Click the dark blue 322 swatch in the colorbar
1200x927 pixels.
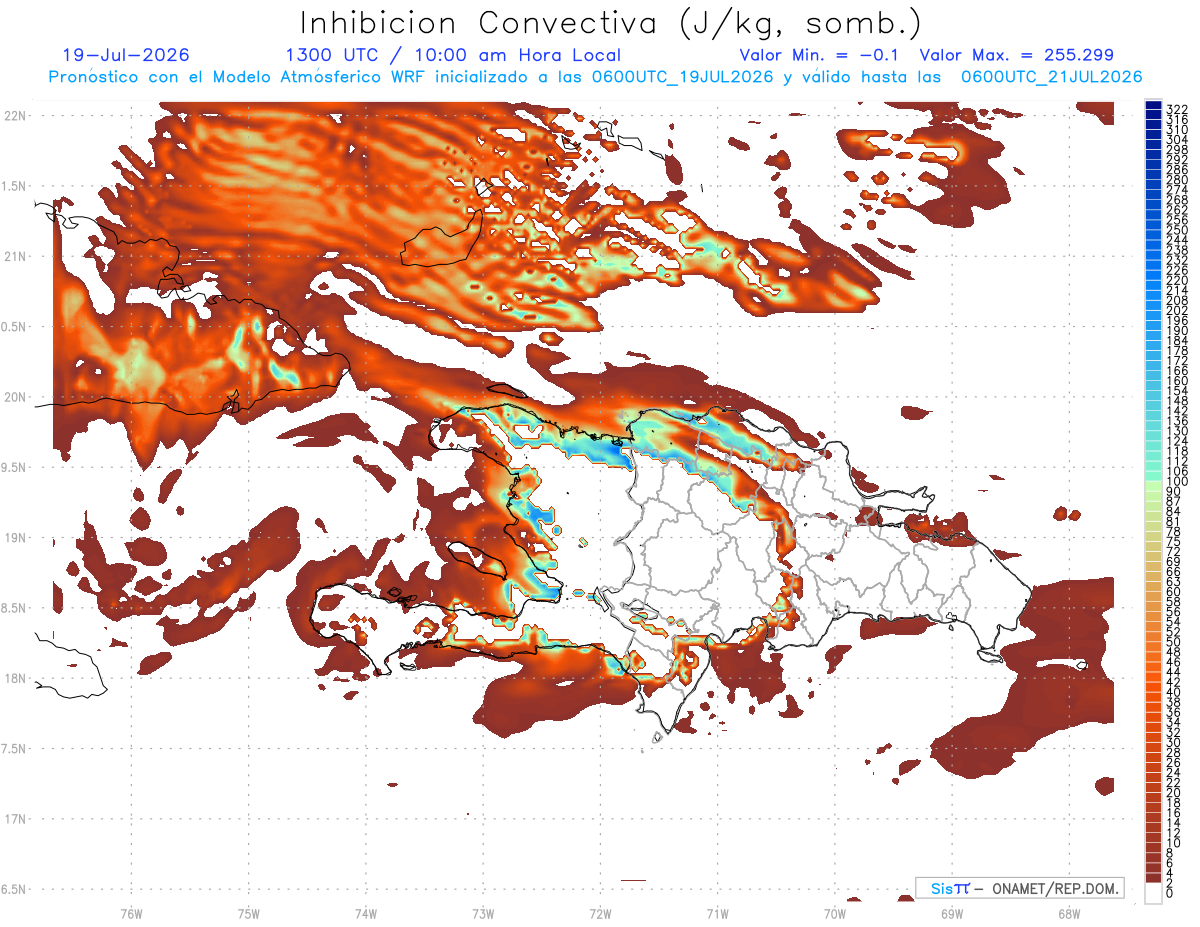[x=1153, y=105]
